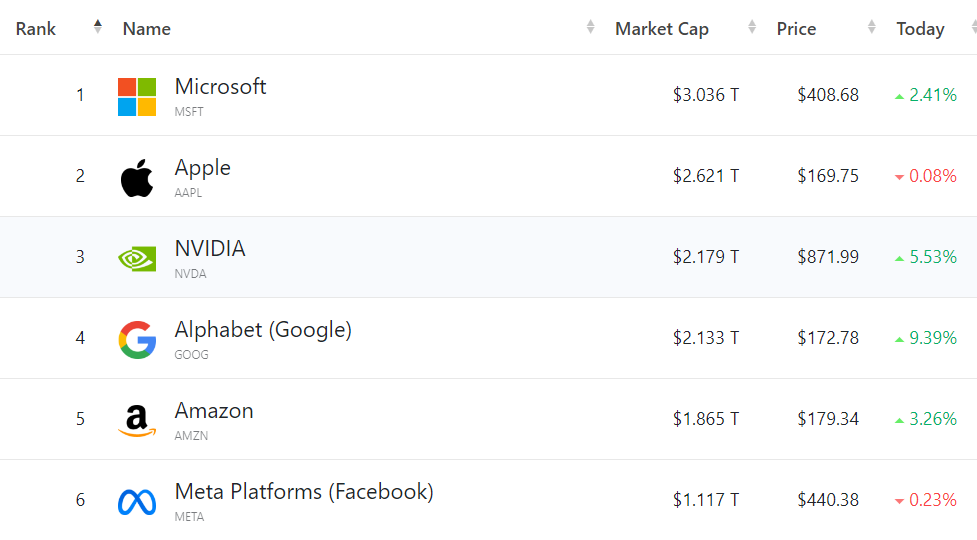The width and height of the screenshot is (977, 540).
Task: Click the NVIDIA logo icon
Action: click(137, 258)
